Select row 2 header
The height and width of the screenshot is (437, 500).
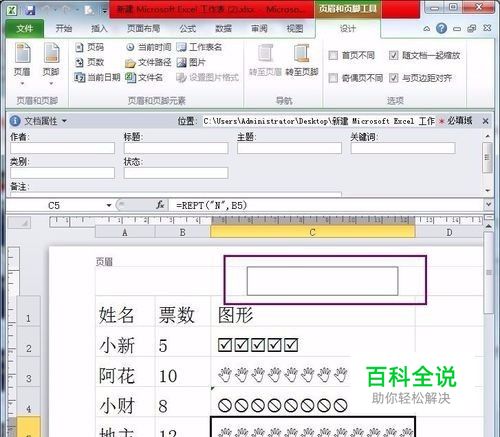[29, 341]
